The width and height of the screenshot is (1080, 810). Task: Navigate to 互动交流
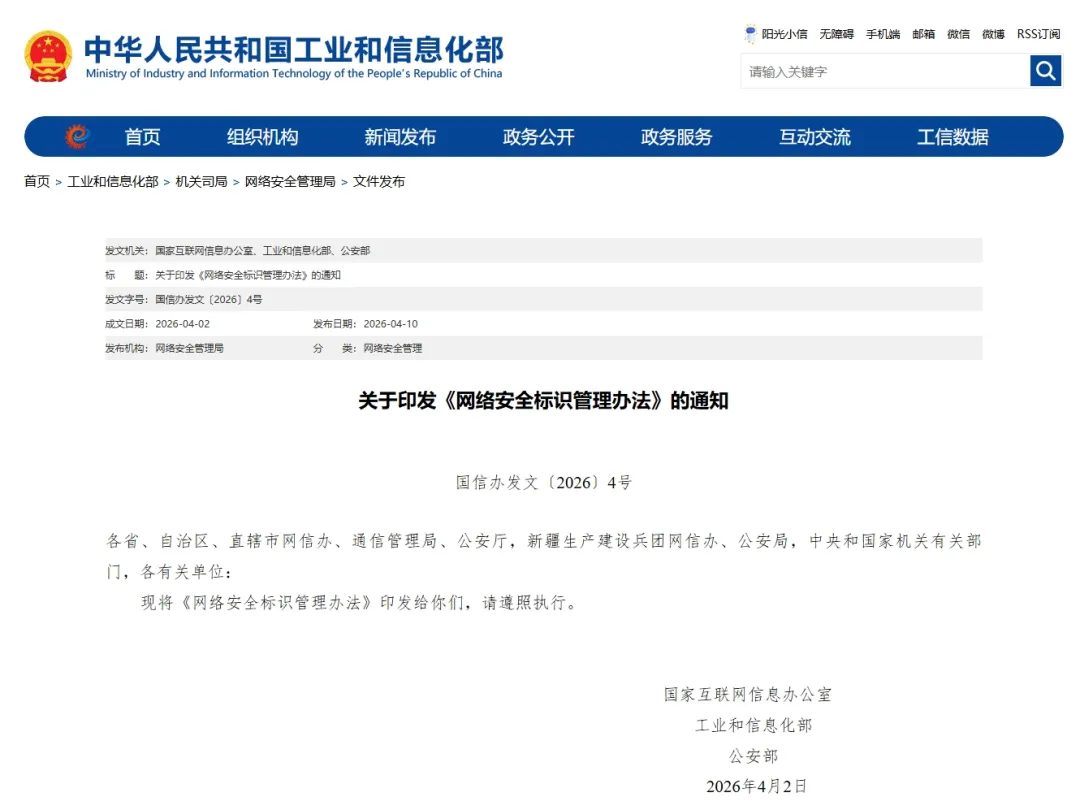click(x=814, y=137)
